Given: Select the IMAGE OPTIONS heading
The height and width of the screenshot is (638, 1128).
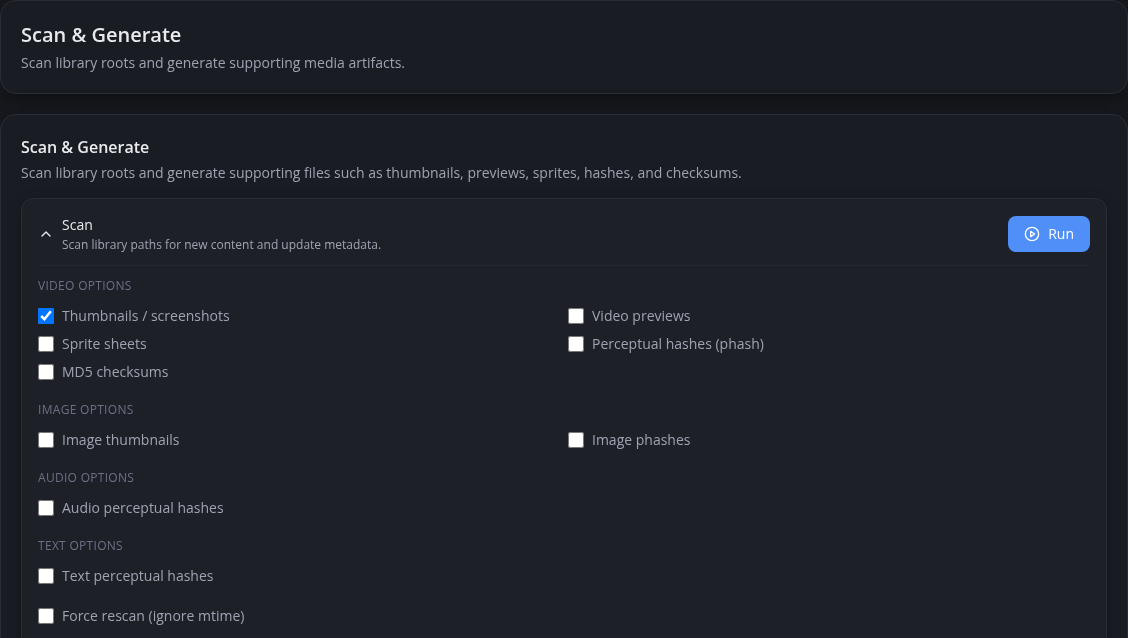Looking at the screenshot, I should click(x=86, y=409).
